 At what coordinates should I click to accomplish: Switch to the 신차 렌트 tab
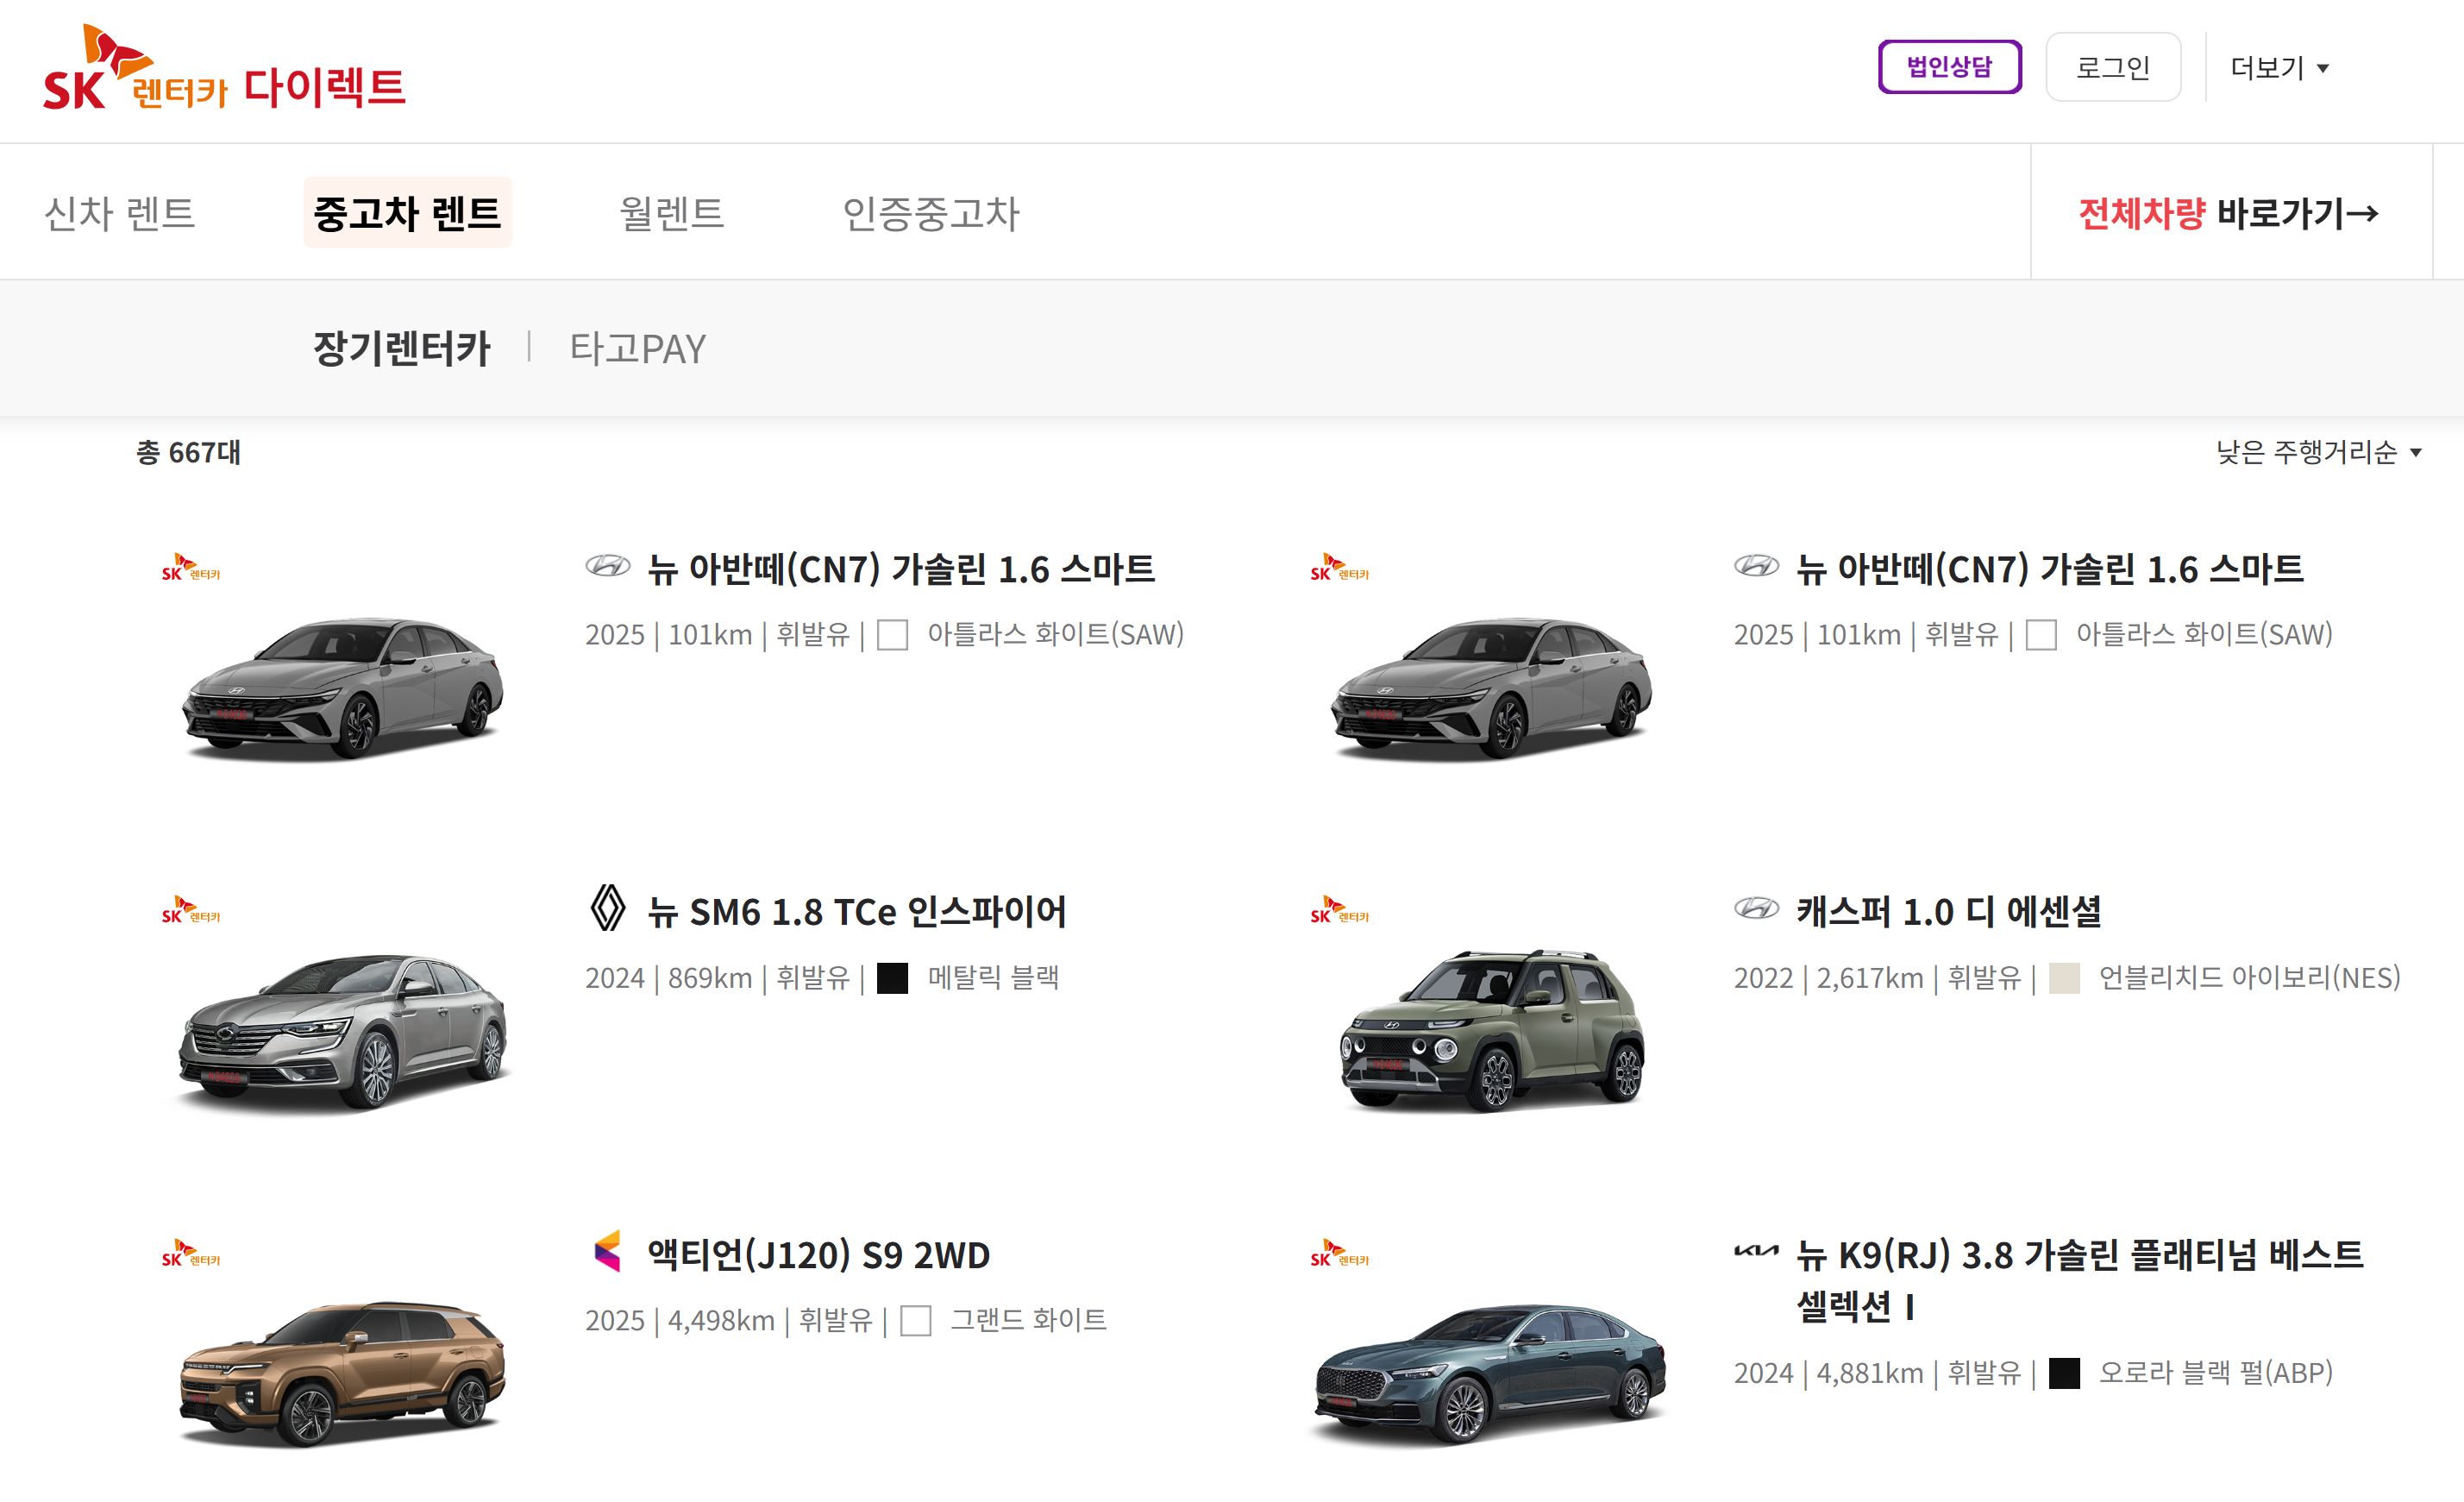tap(119, 212)
